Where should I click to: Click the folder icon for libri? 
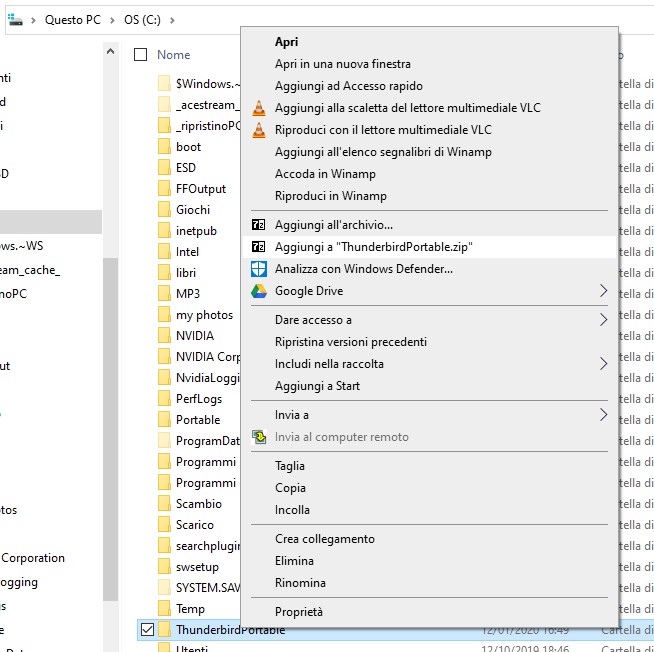164,272
